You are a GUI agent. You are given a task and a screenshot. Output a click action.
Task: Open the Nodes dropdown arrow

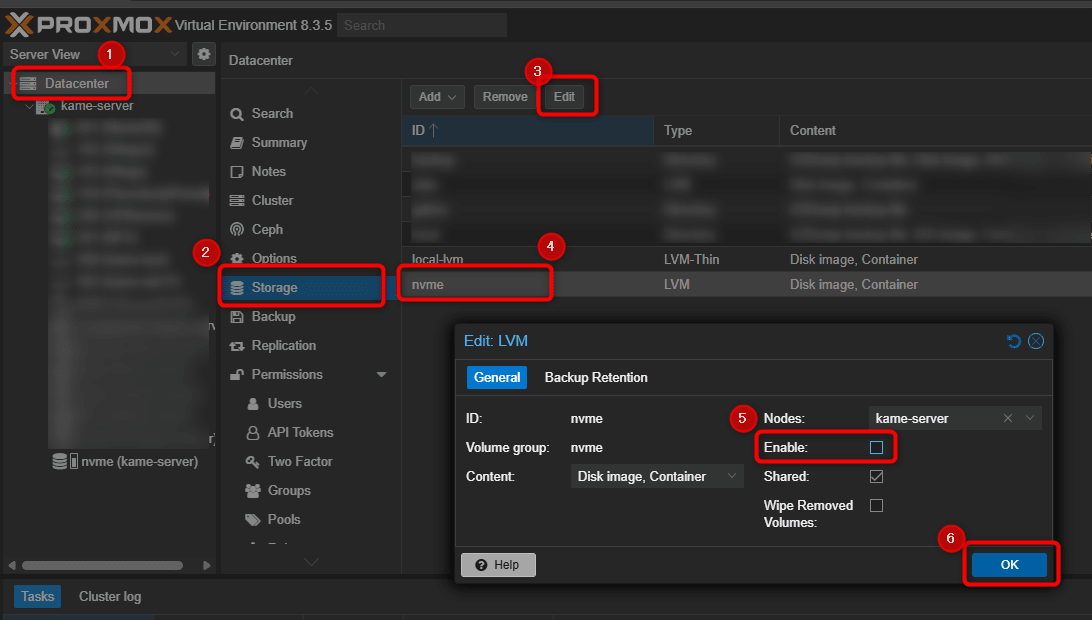coord(1030,419)
